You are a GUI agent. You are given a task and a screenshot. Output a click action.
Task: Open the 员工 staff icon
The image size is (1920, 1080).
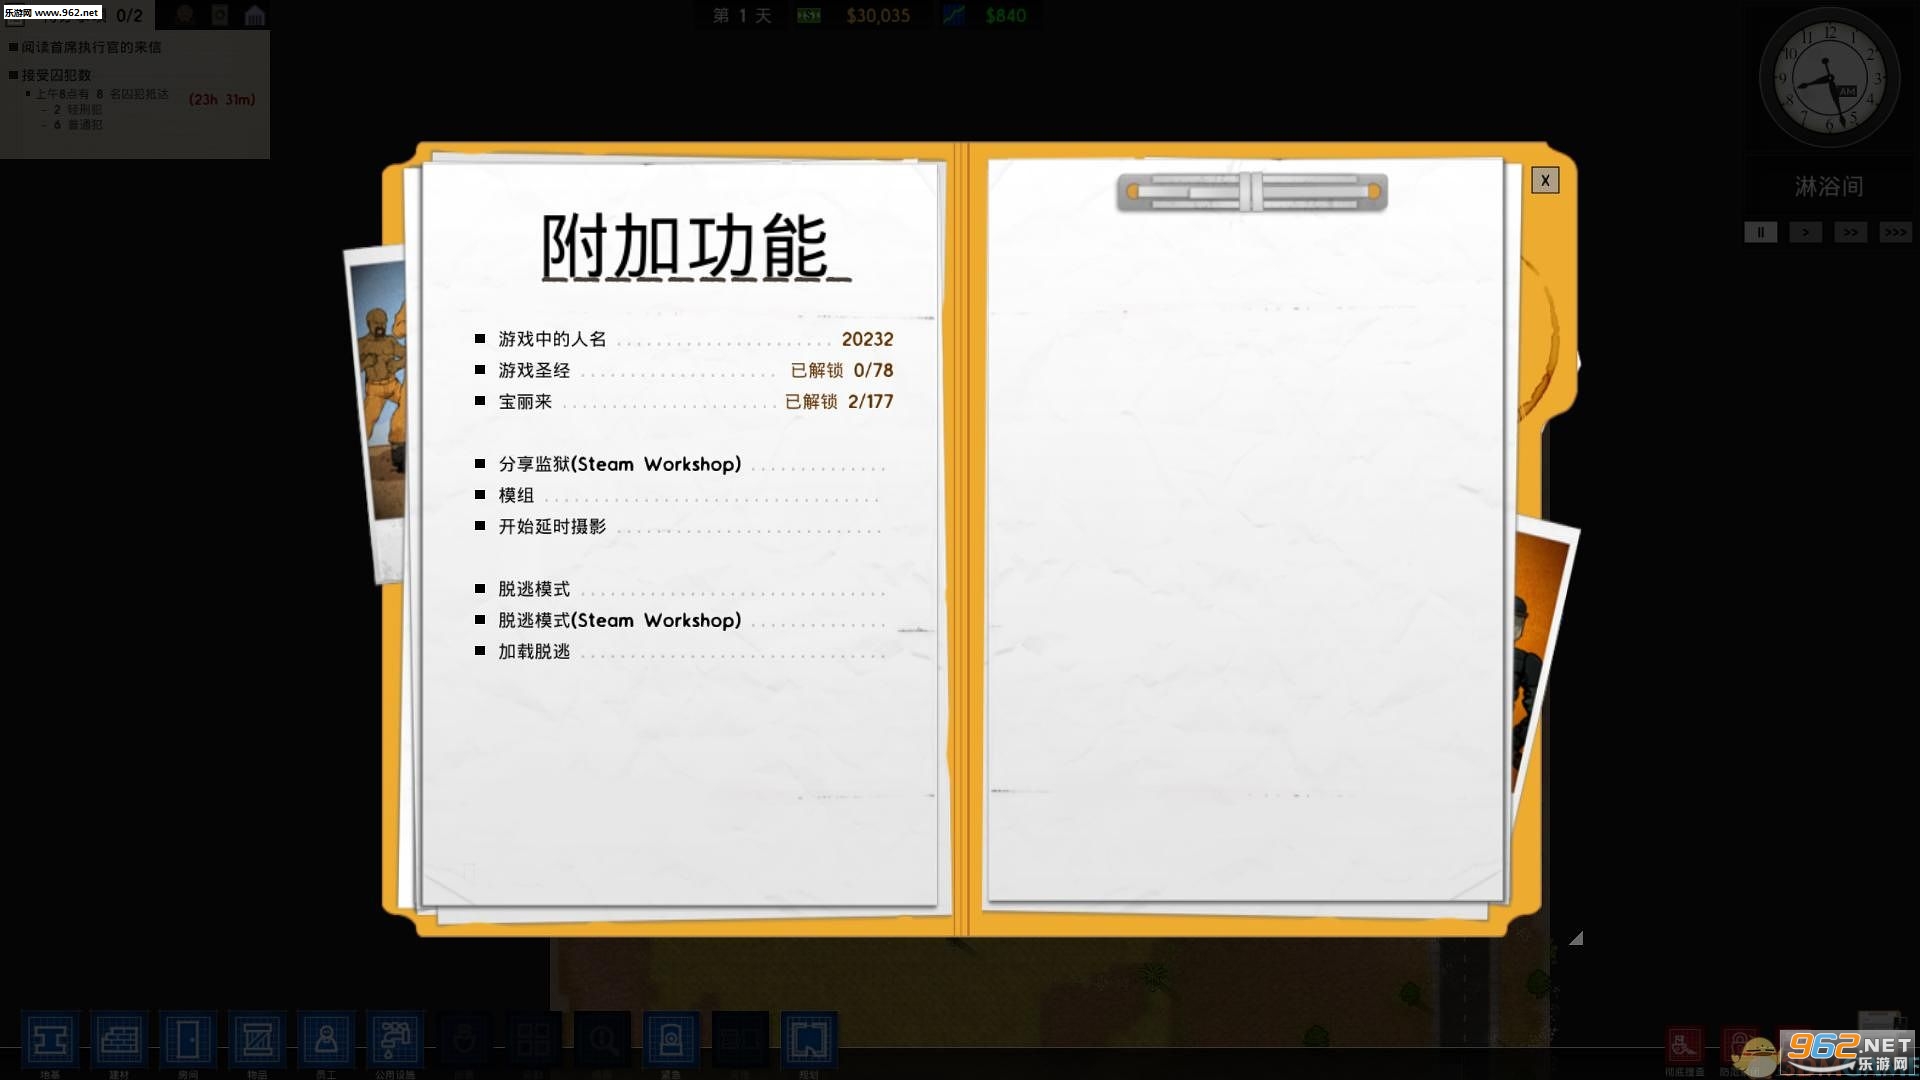tap(326, 1041)
